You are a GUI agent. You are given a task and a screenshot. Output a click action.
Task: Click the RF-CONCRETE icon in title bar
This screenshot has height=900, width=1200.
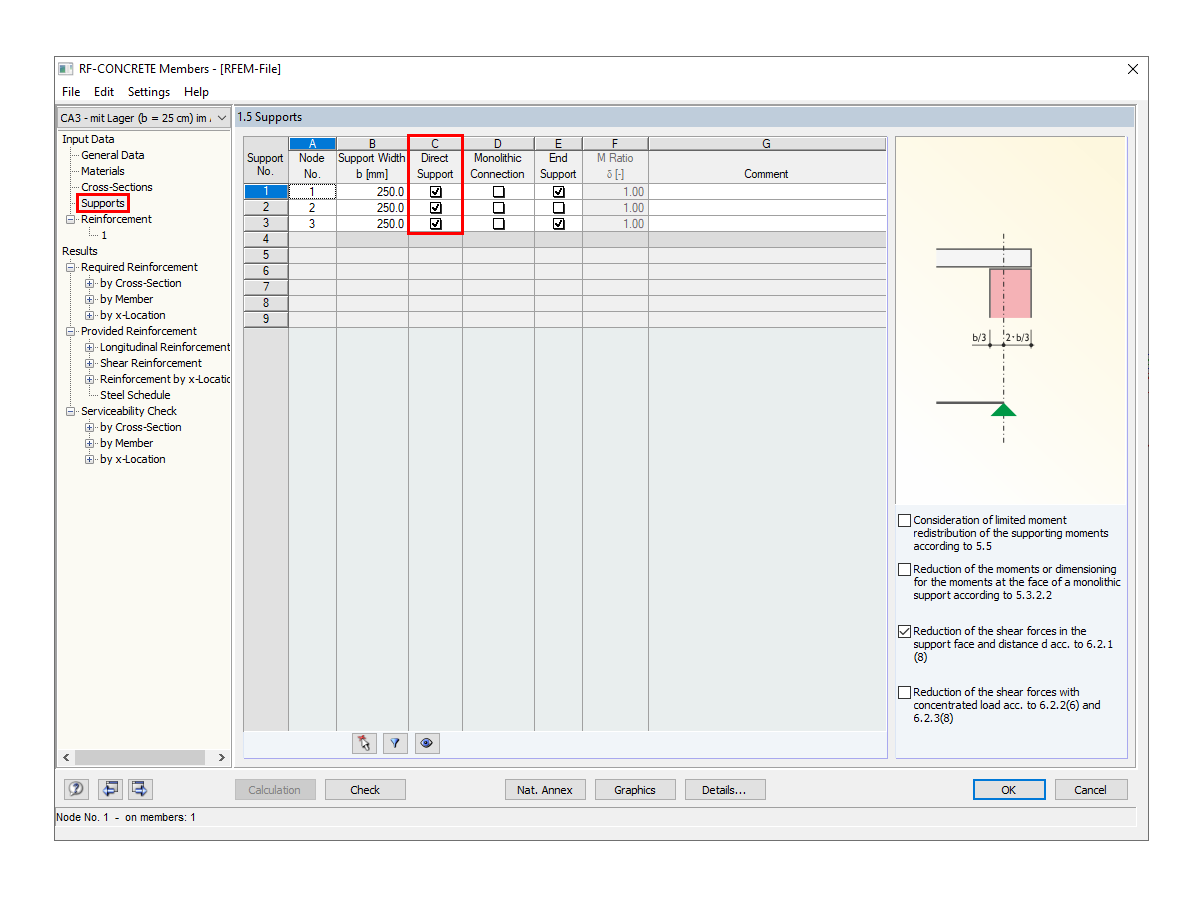tap(65, 69)
